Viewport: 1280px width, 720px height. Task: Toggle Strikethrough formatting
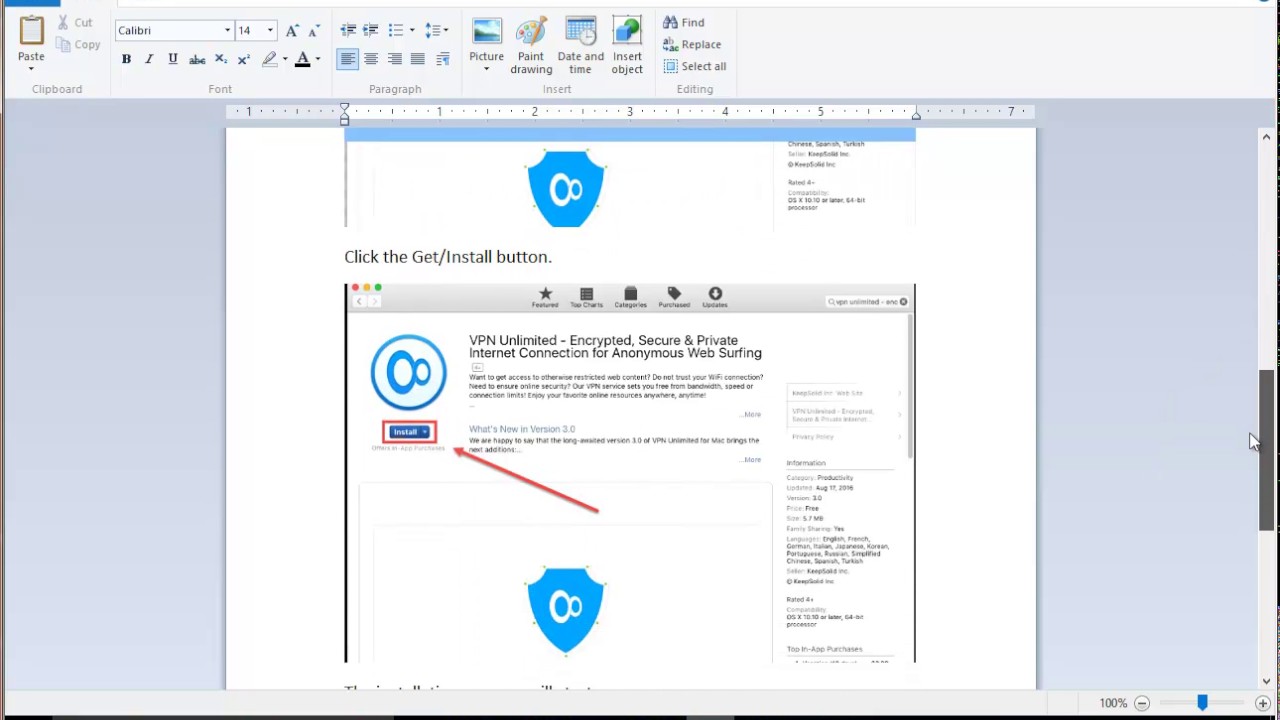click(x=197, y=60)
